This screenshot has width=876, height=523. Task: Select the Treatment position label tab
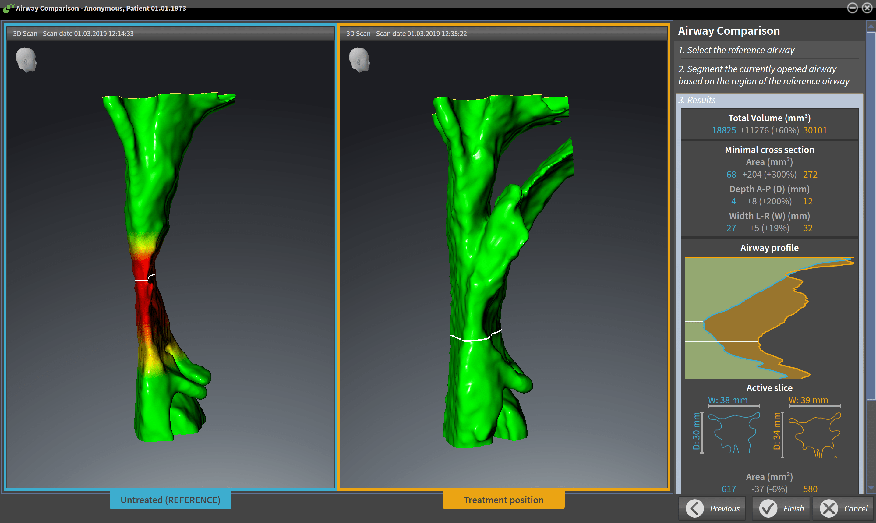coord(504,499)
